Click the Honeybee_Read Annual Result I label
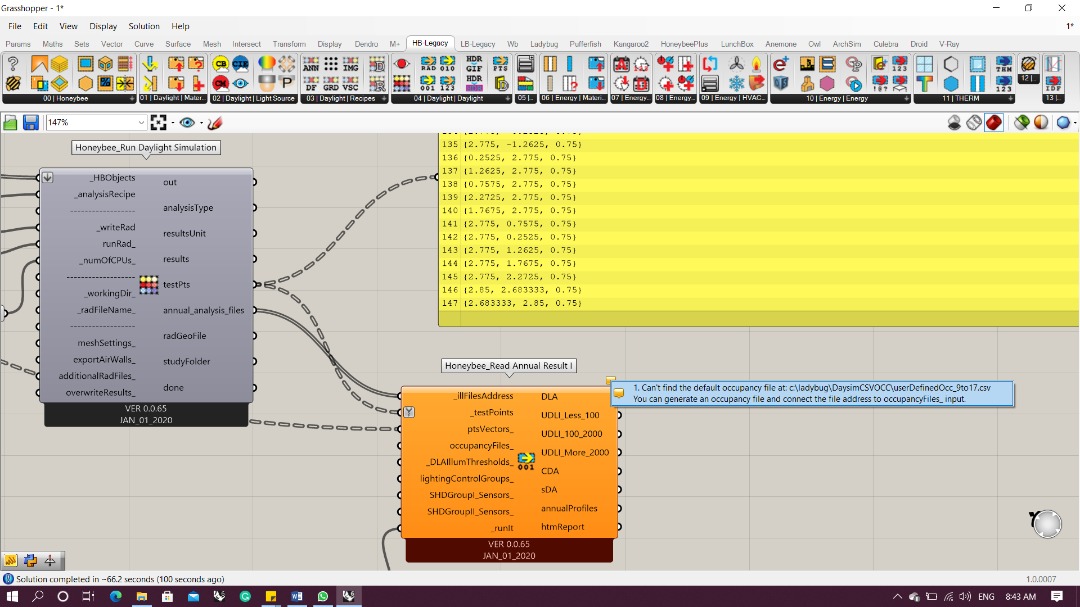Image resolution: width=1080 pixels, height=607 pixels. (508, 366)
